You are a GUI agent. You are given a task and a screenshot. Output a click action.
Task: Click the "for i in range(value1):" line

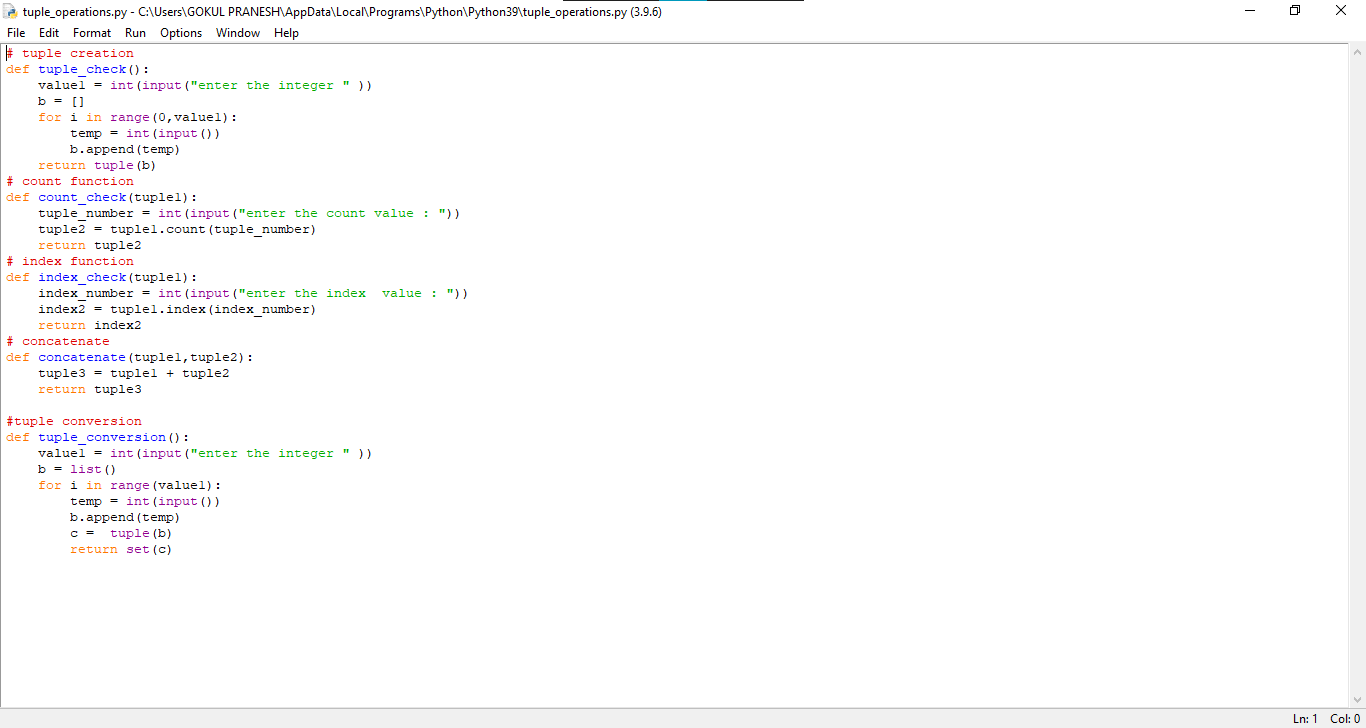130,485
